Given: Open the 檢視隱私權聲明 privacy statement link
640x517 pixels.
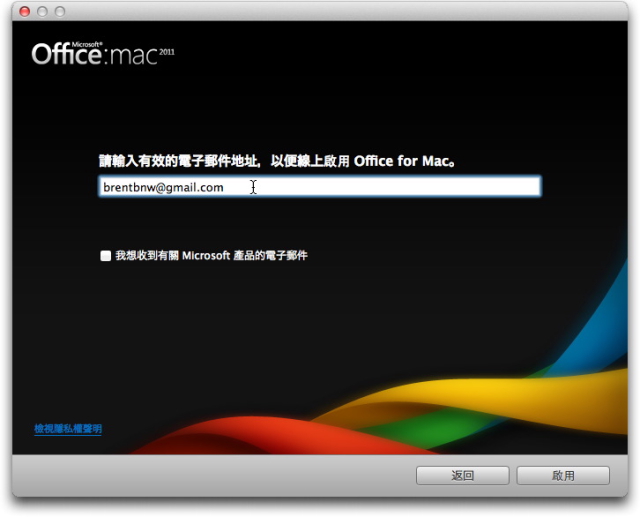Looking at the screenshot, I should pyautogui.click(x=68, y=428).
